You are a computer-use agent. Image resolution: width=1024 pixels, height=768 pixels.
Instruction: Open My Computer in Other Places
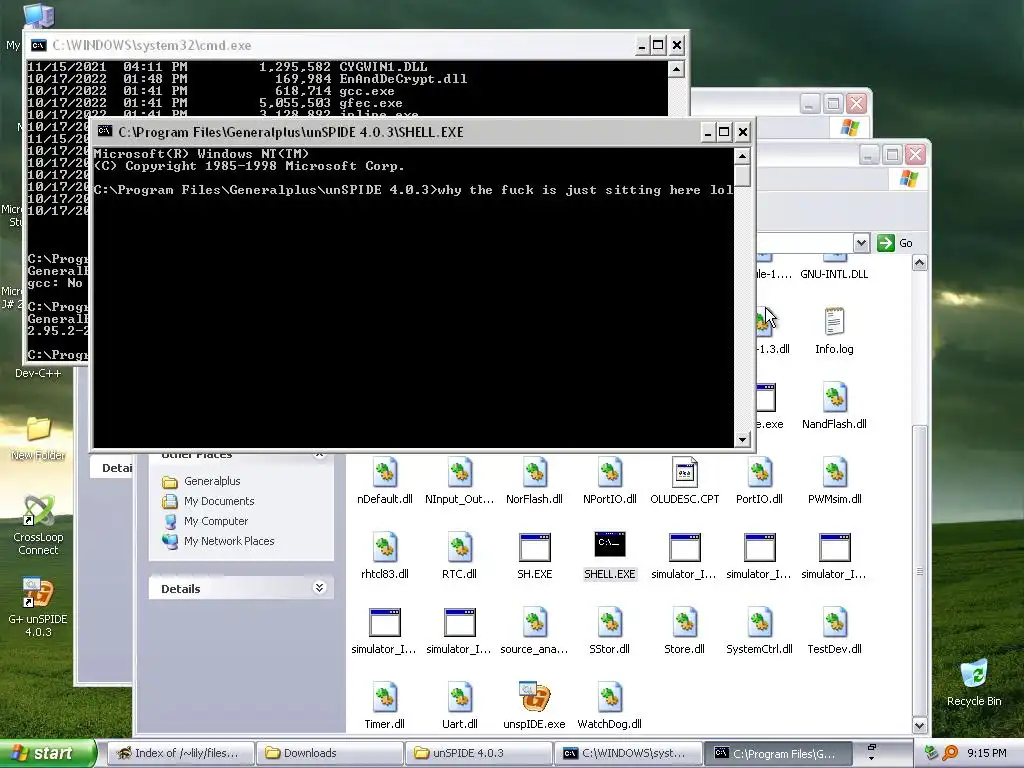point(216,521)
